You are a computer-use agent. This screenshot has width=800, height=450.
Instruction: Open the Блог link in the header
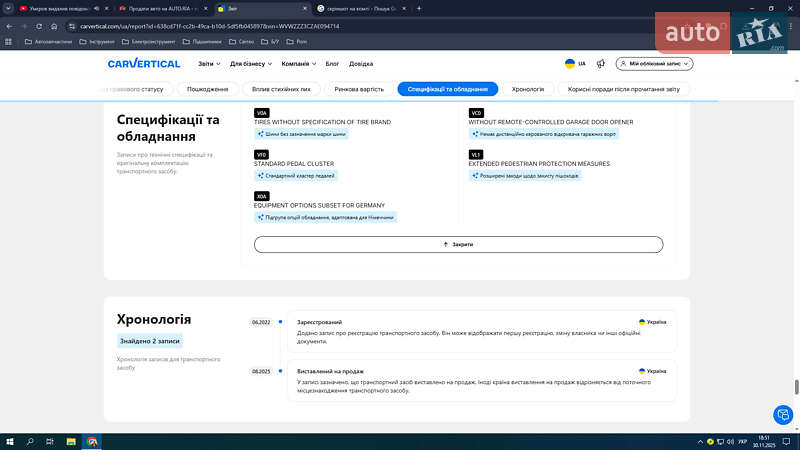332,63
